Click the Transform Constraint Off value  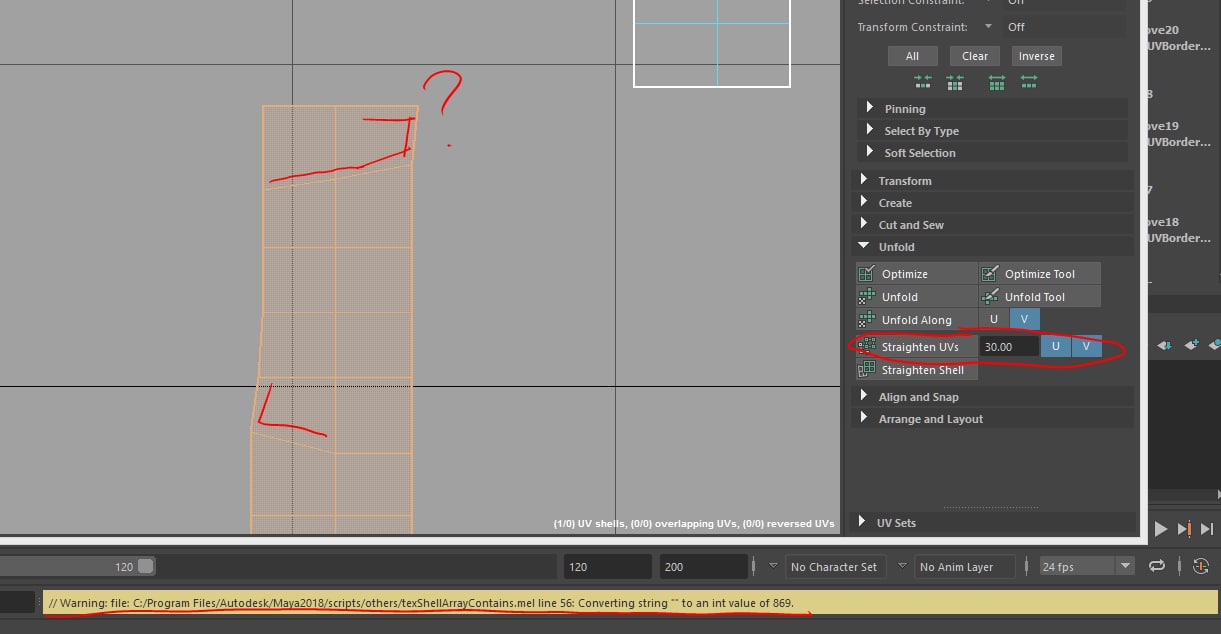tap(1016, 27)
